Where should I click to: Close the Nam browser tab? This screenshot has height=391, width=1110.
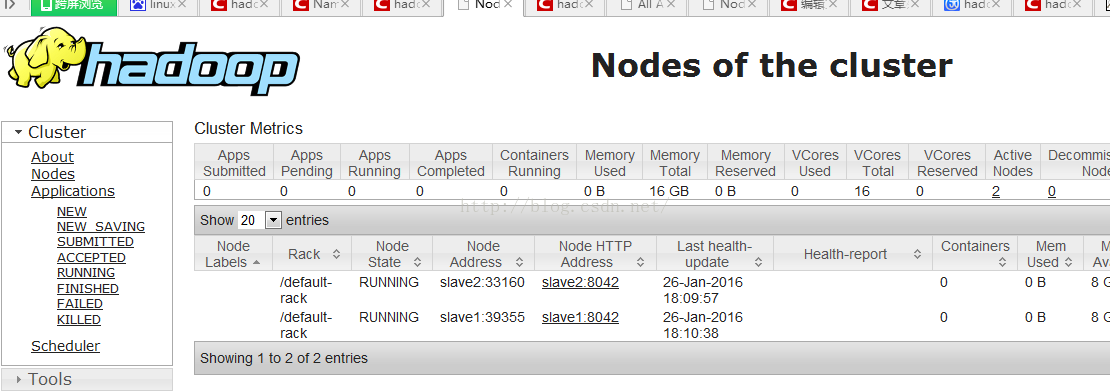click(346, 5)
